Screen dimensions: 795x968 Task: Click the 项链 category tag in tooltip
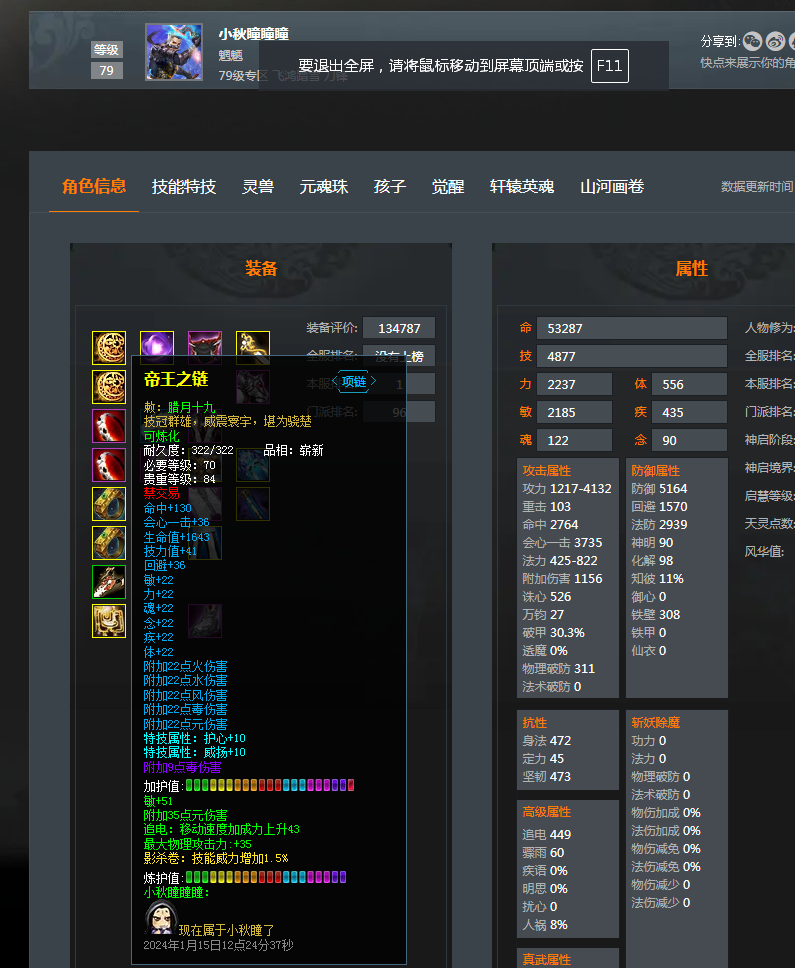pyautogui.click(x=354, y=382)
